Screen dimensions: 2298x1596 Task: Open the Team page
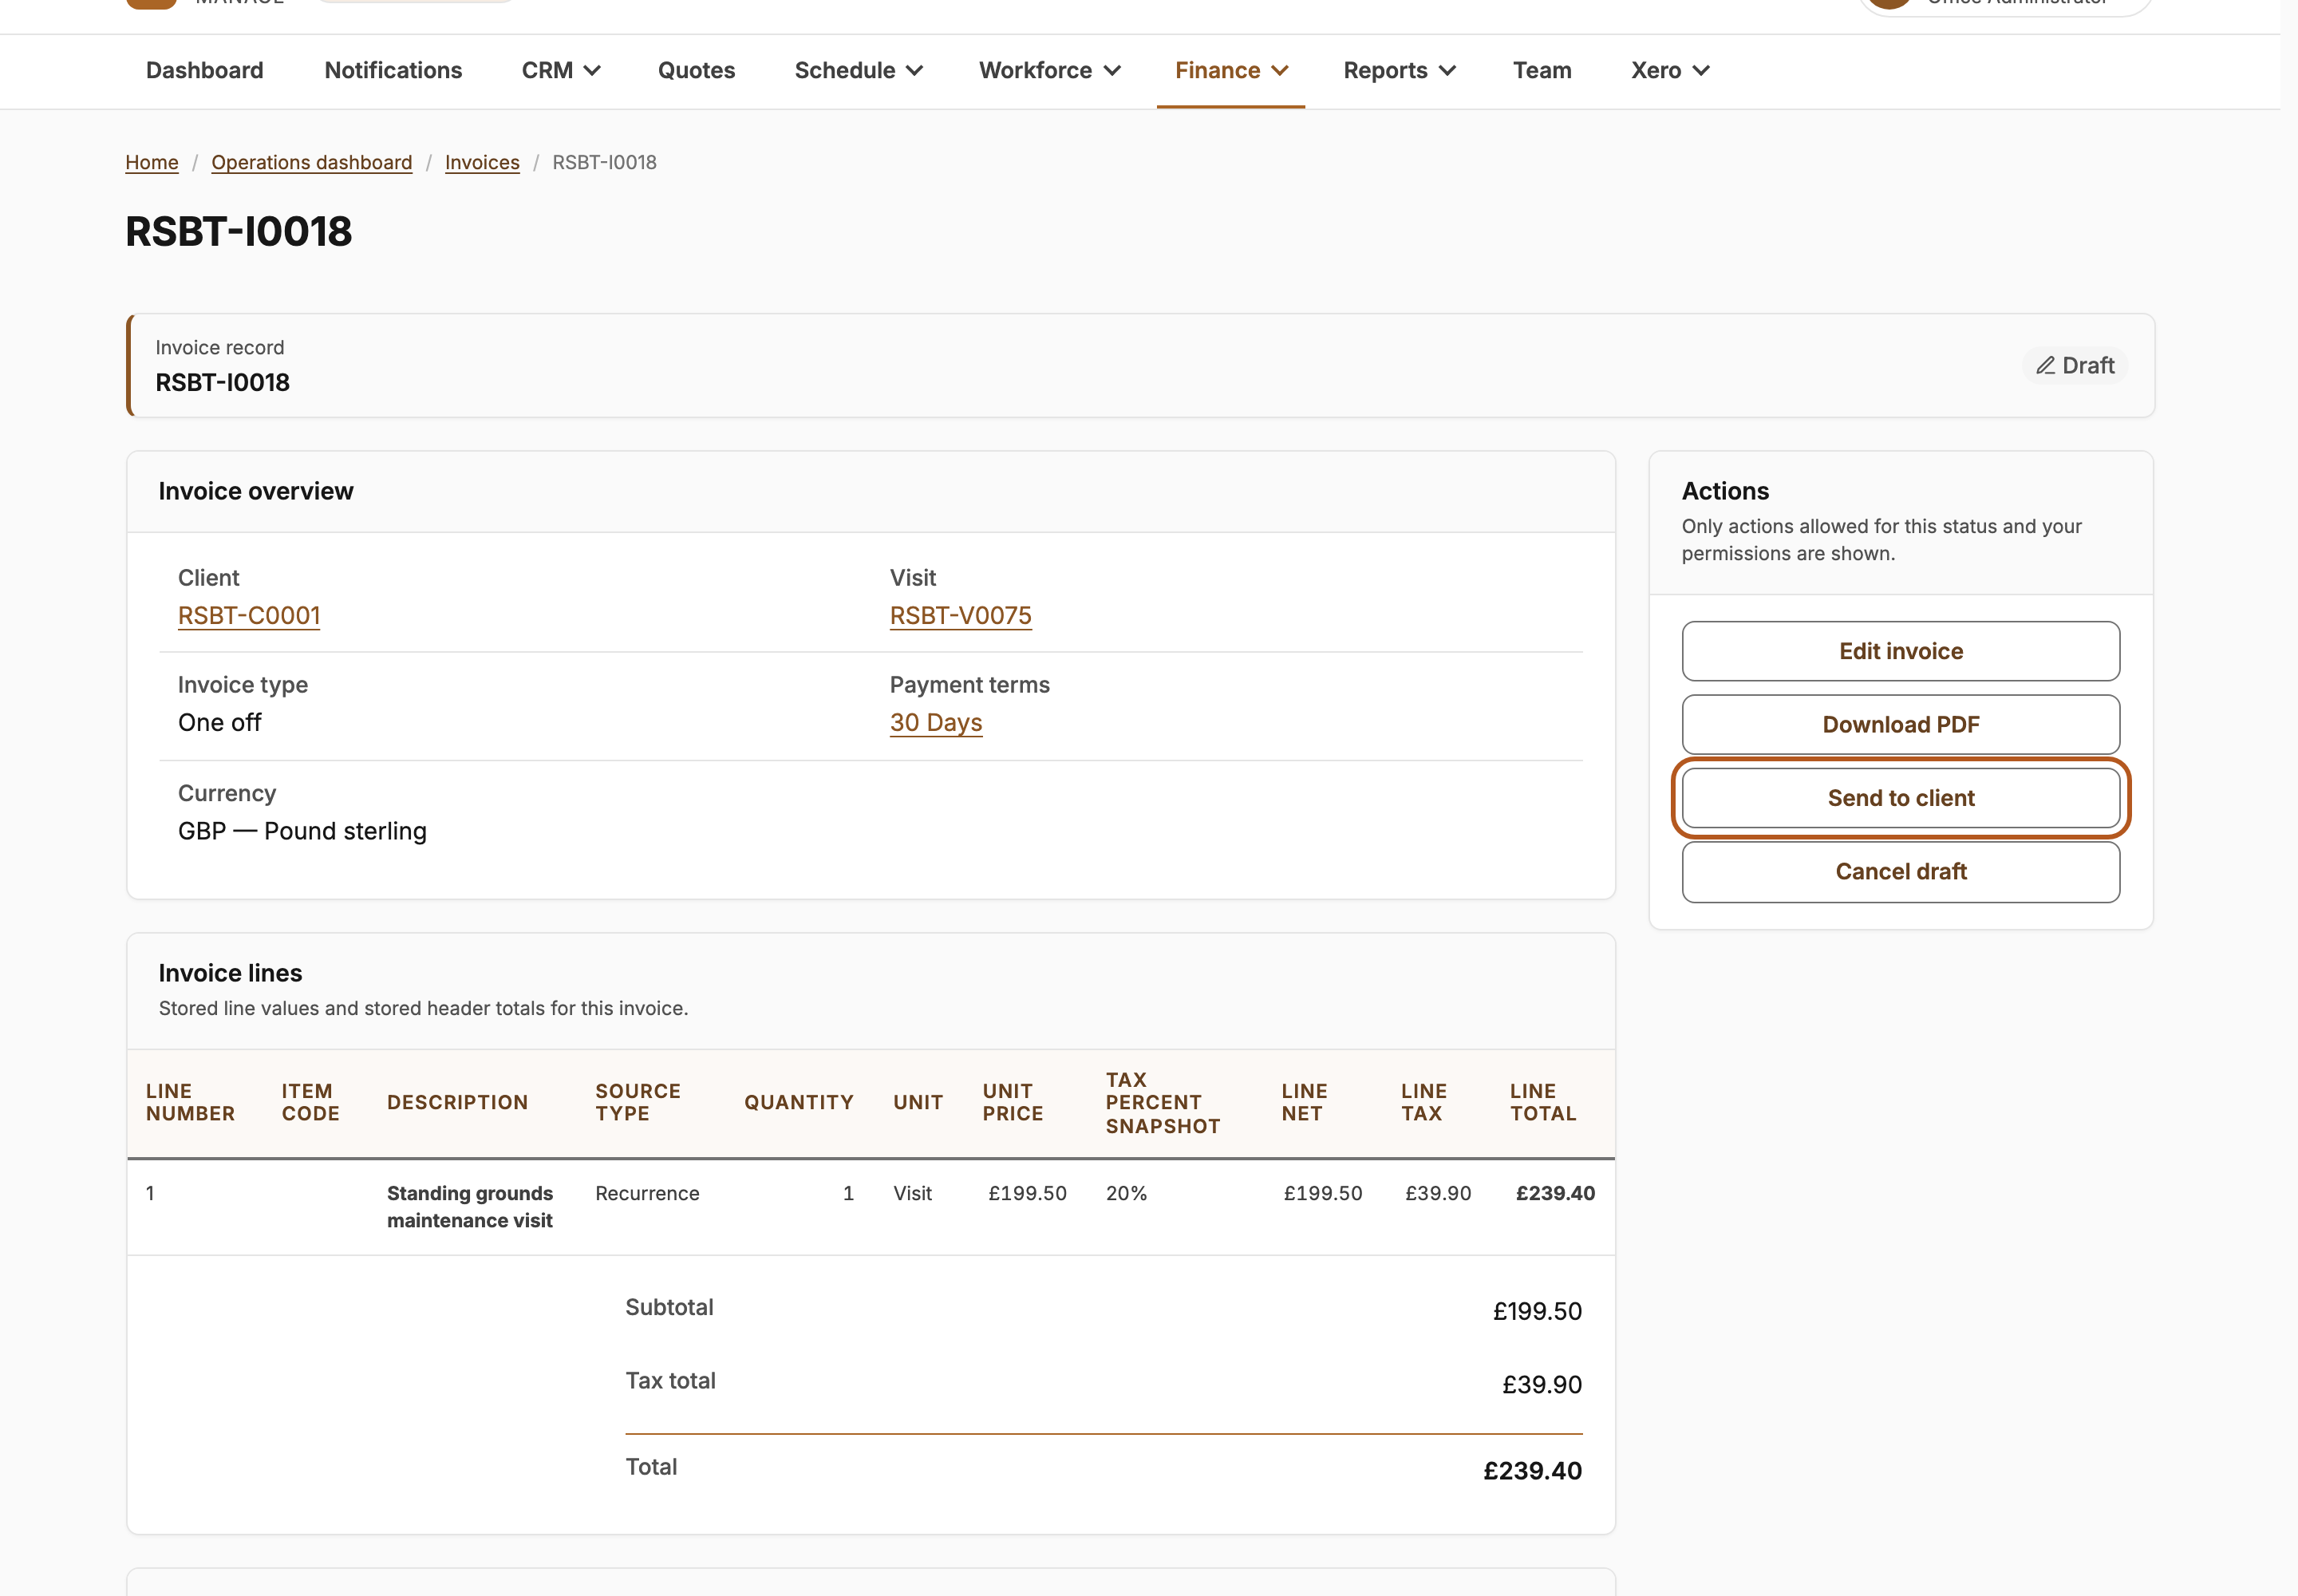coord(1542,71)
